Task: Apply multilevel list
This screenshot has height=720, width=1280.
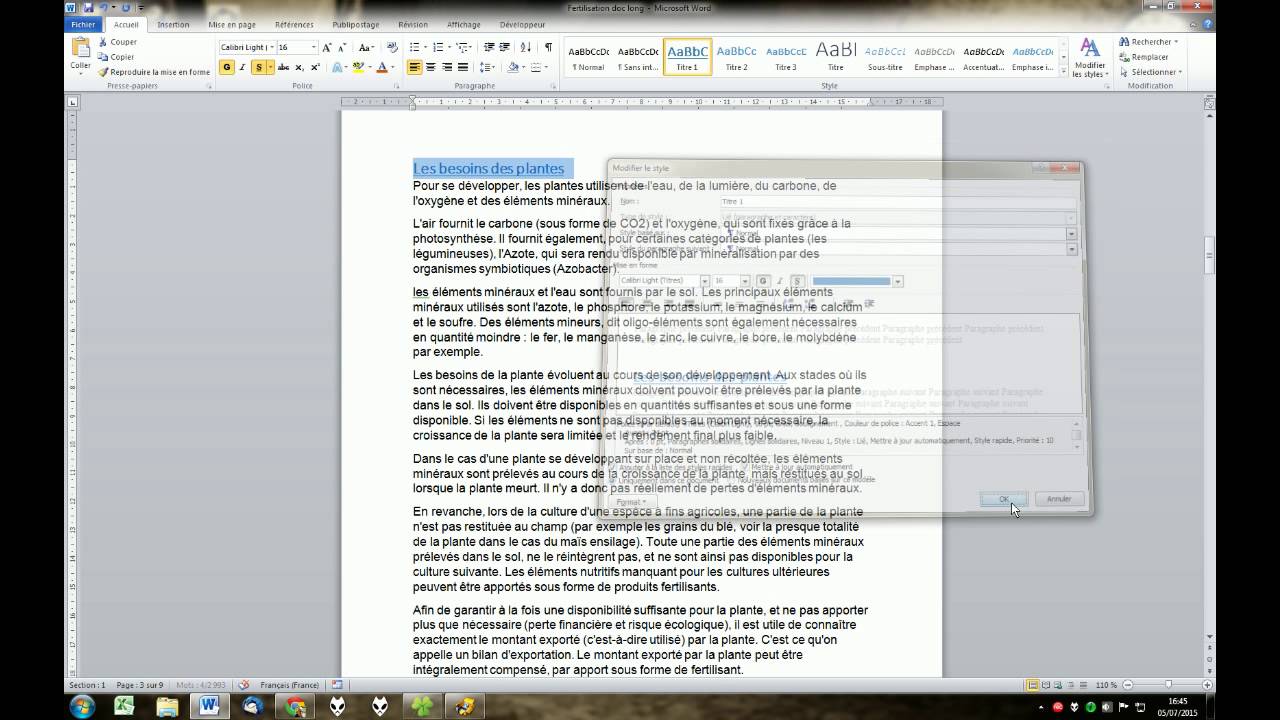Action: click(461, 47)
